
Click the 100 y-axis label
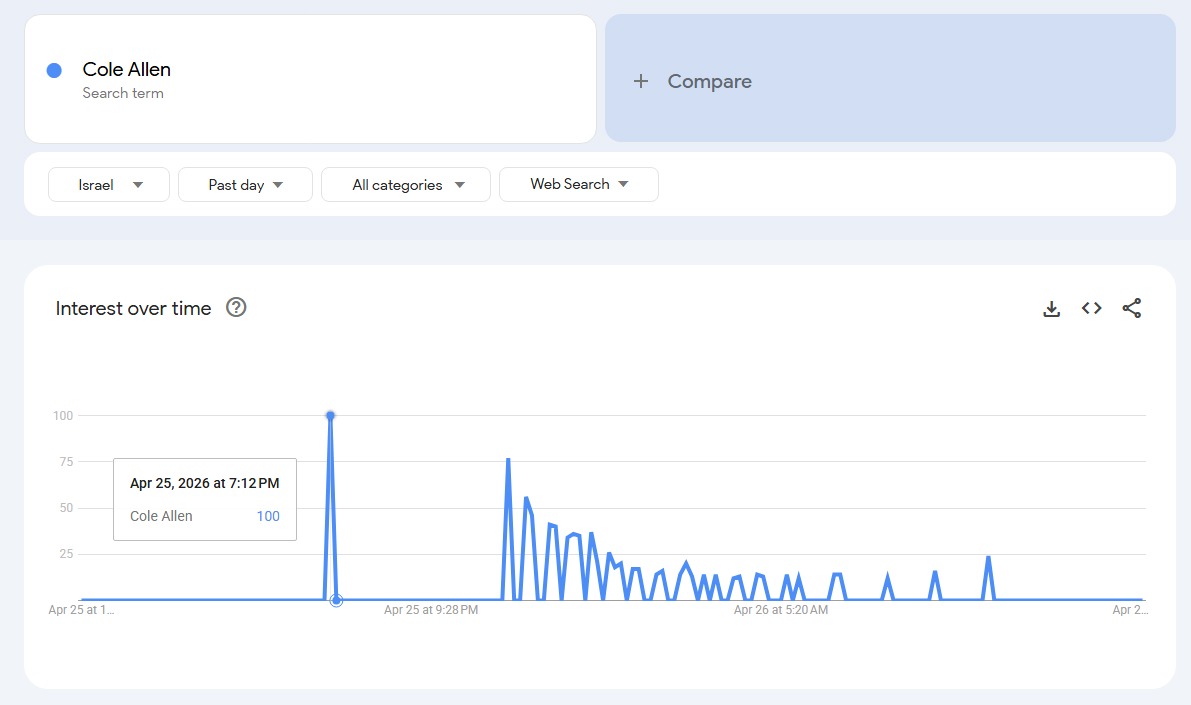(x=63, y=416)
